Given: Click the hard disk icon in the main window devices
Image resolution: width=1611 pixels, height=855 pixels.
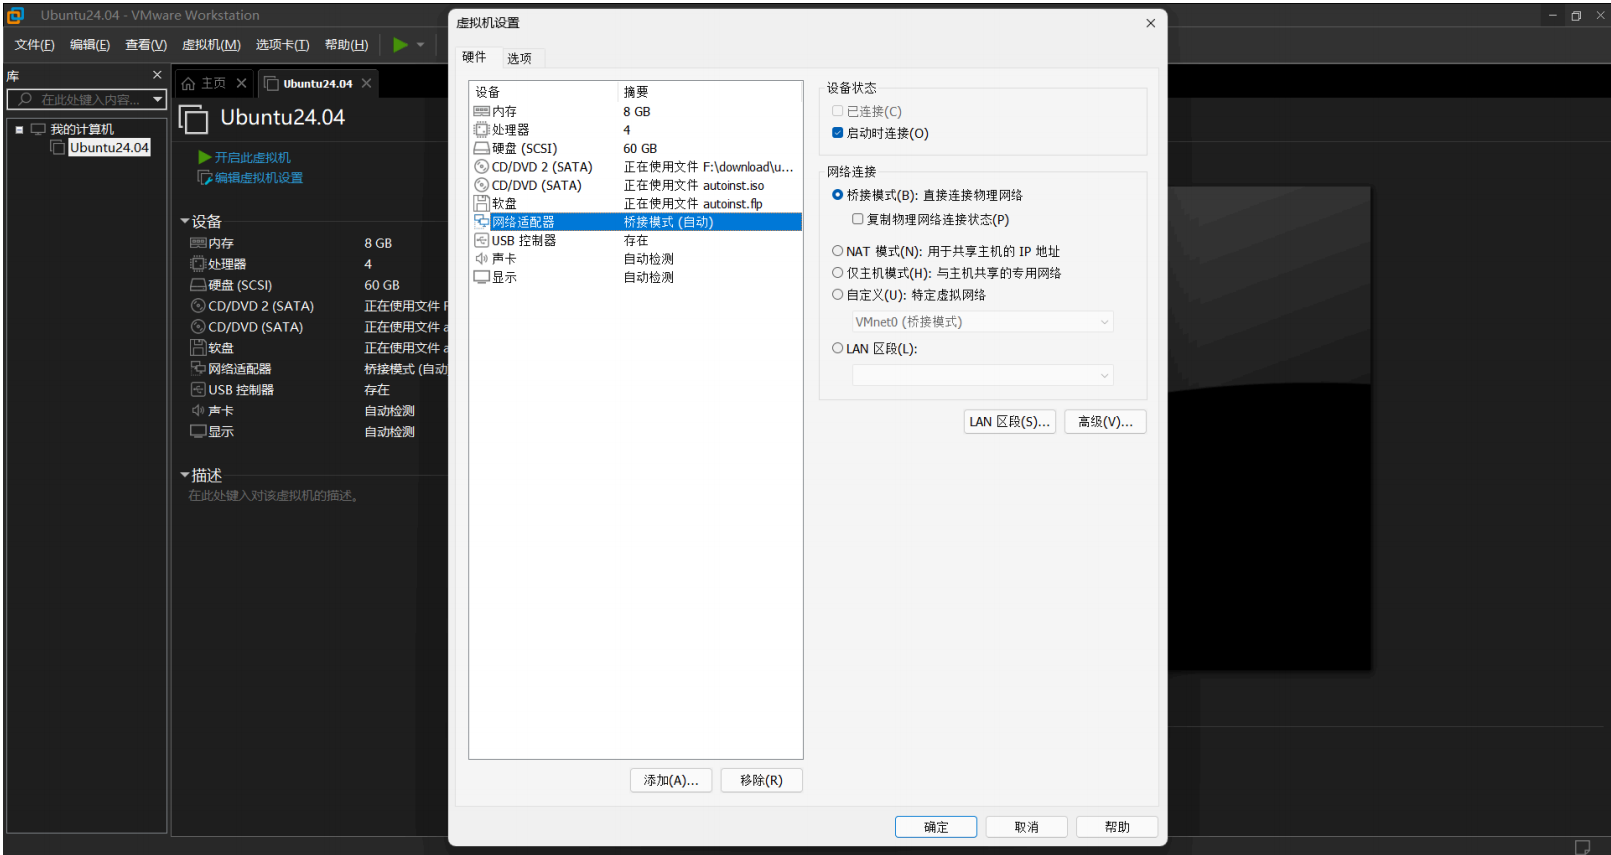Looking at the screenshot, I should pos(198,285).
